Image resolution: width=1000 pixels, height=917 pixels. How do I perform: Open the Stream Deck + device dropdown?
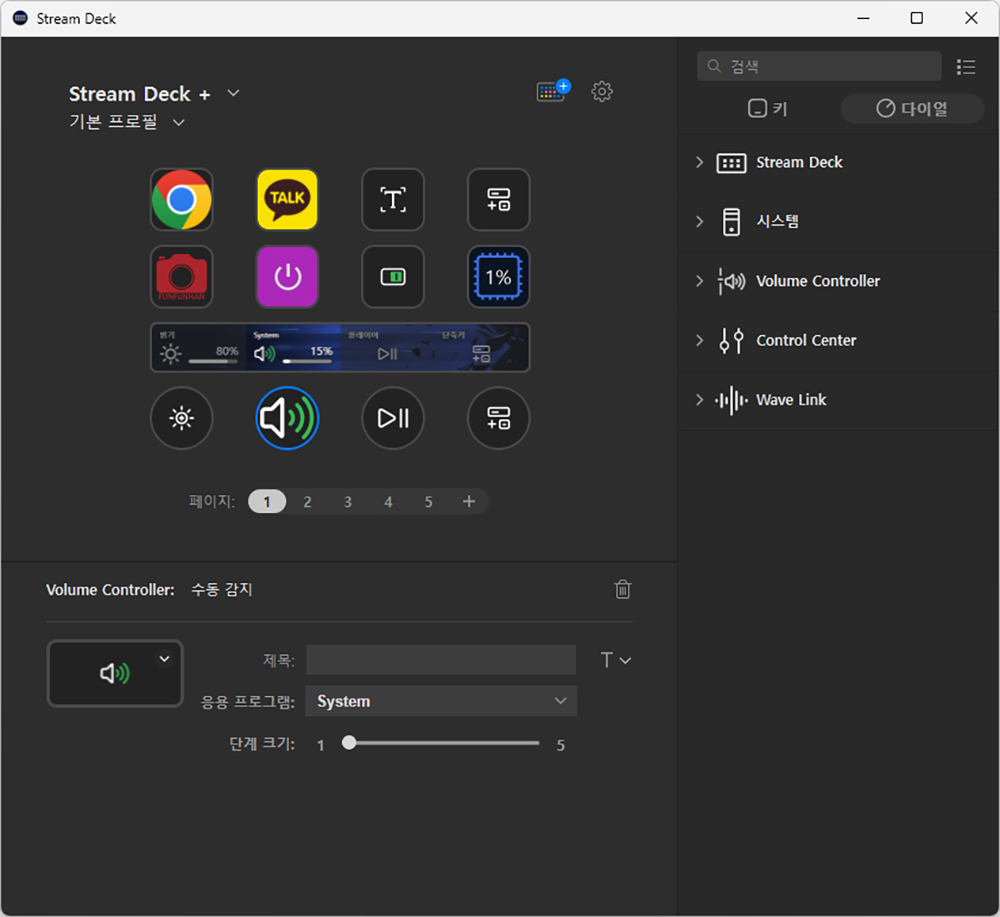pos(233,93)
